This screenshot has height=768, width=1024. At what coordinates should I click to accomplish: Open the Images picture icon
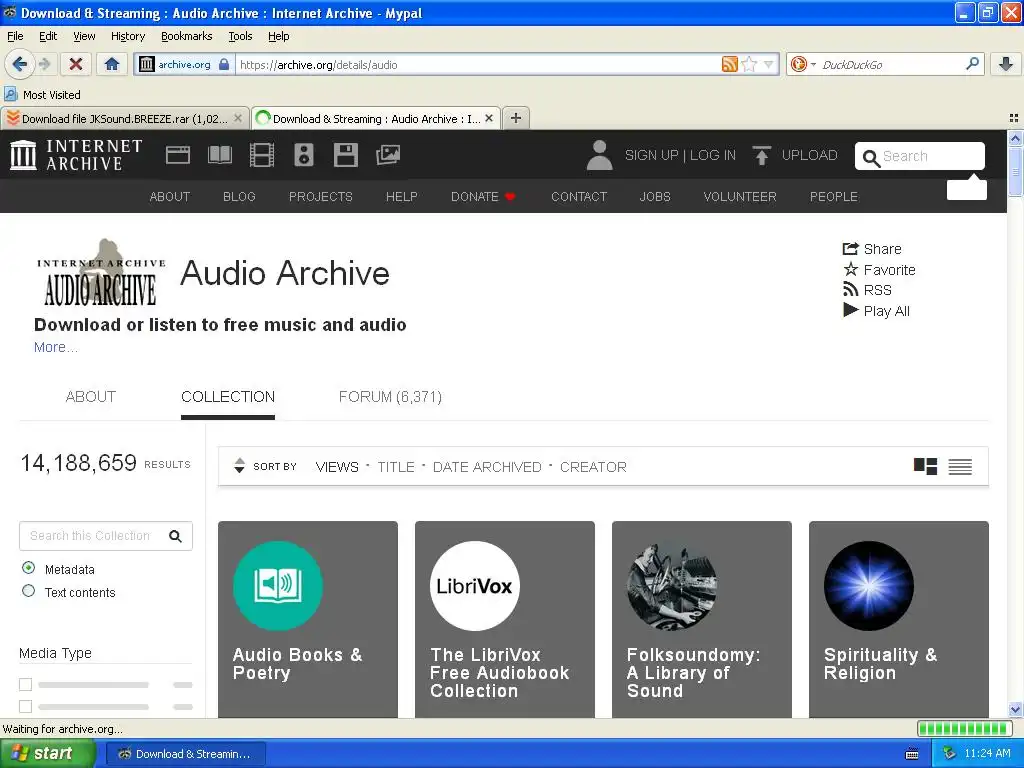pyautogui.click(x=388, y=155)
